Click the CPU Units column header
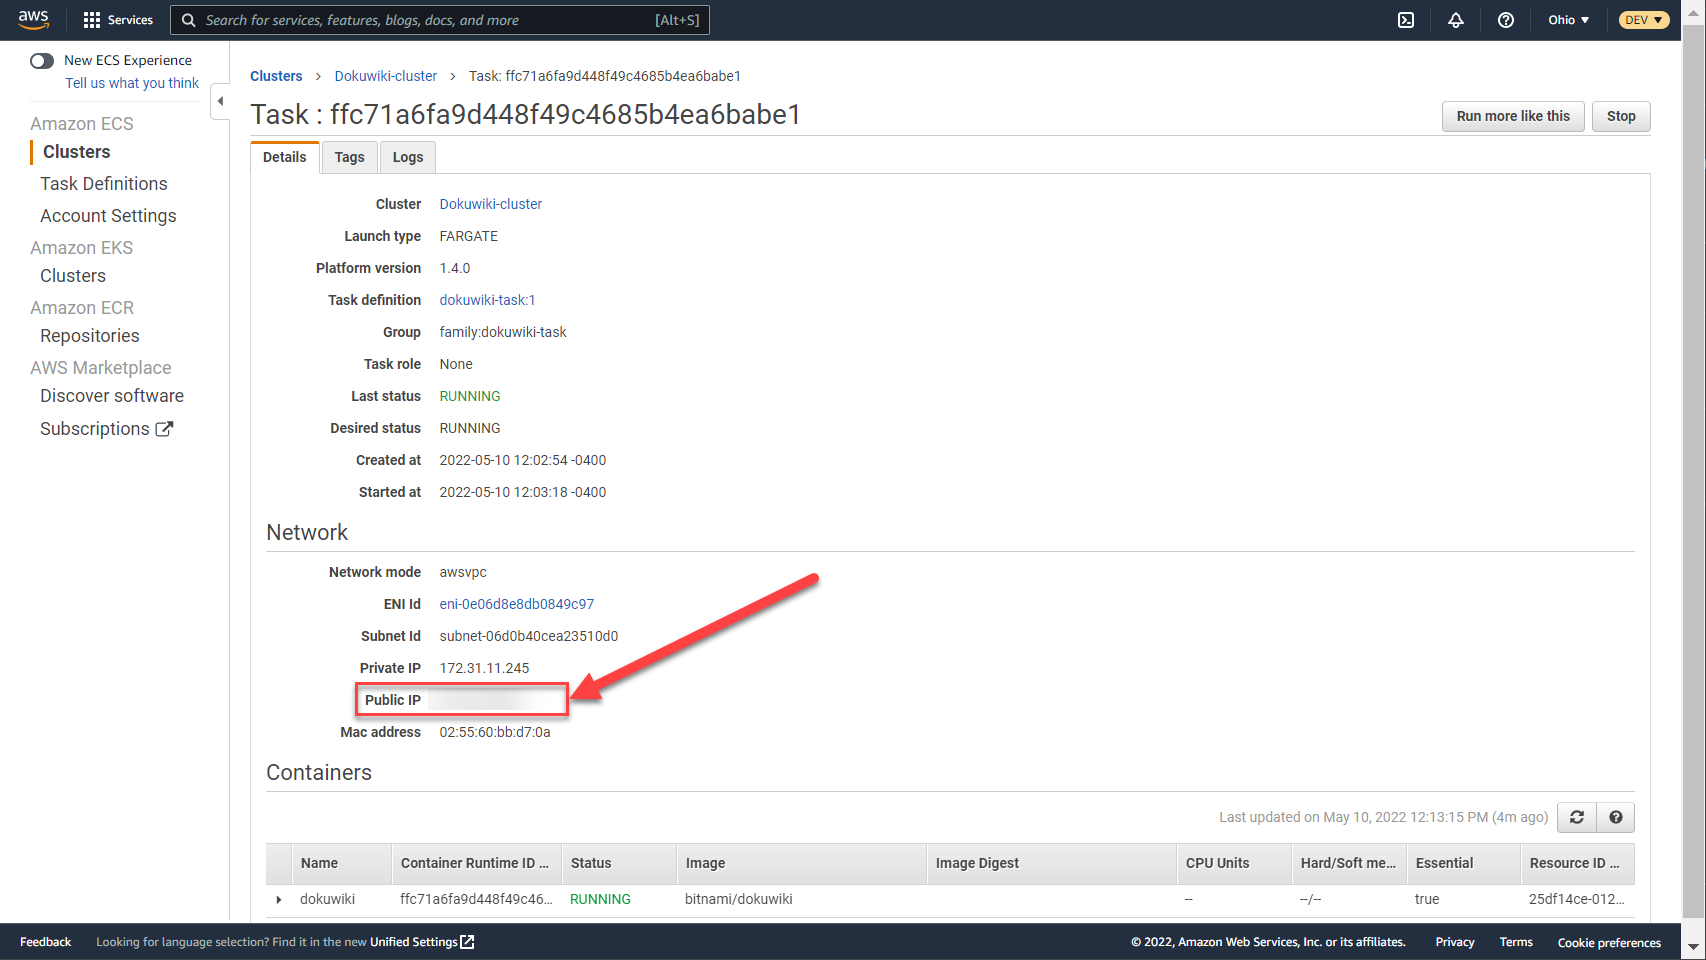Viewport: 1706px width, 960px height. [1234, 863]
